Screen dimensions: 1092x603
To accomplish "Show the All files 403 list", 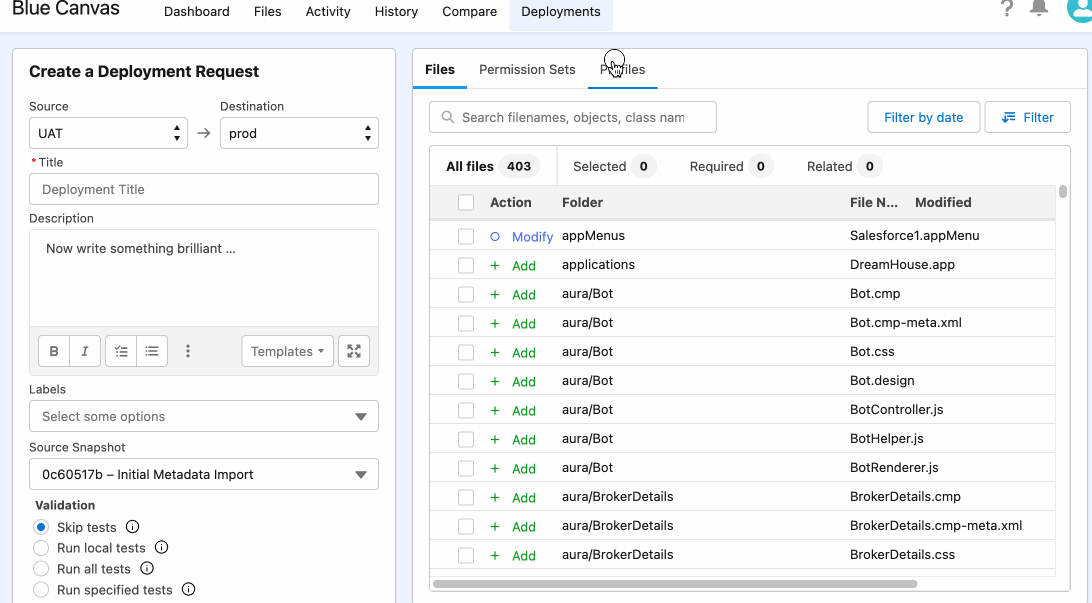I will pyautogui.click(x=492, y=166).
